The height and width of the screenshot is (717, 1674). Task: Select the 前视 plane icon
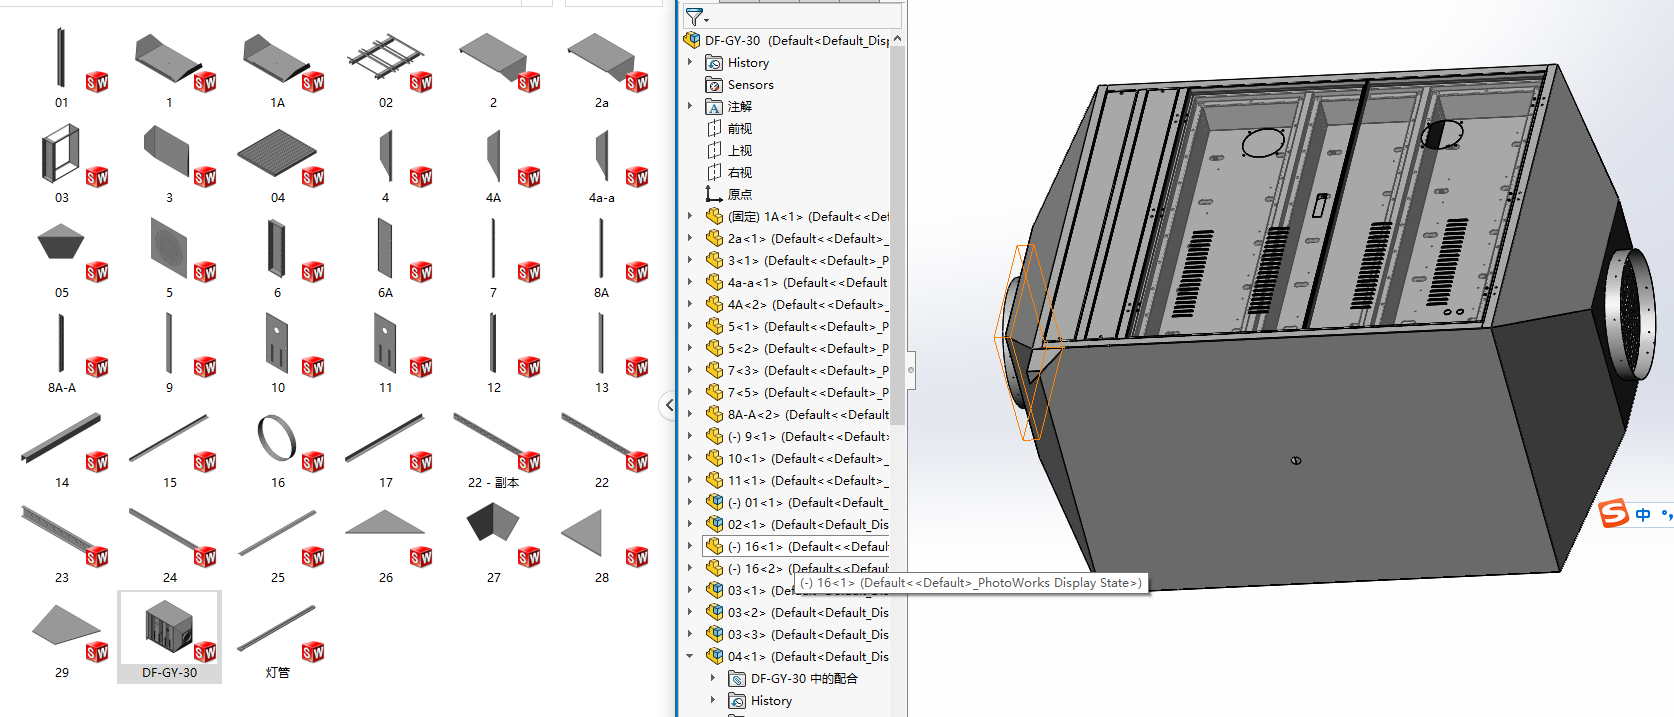(714, 129)
